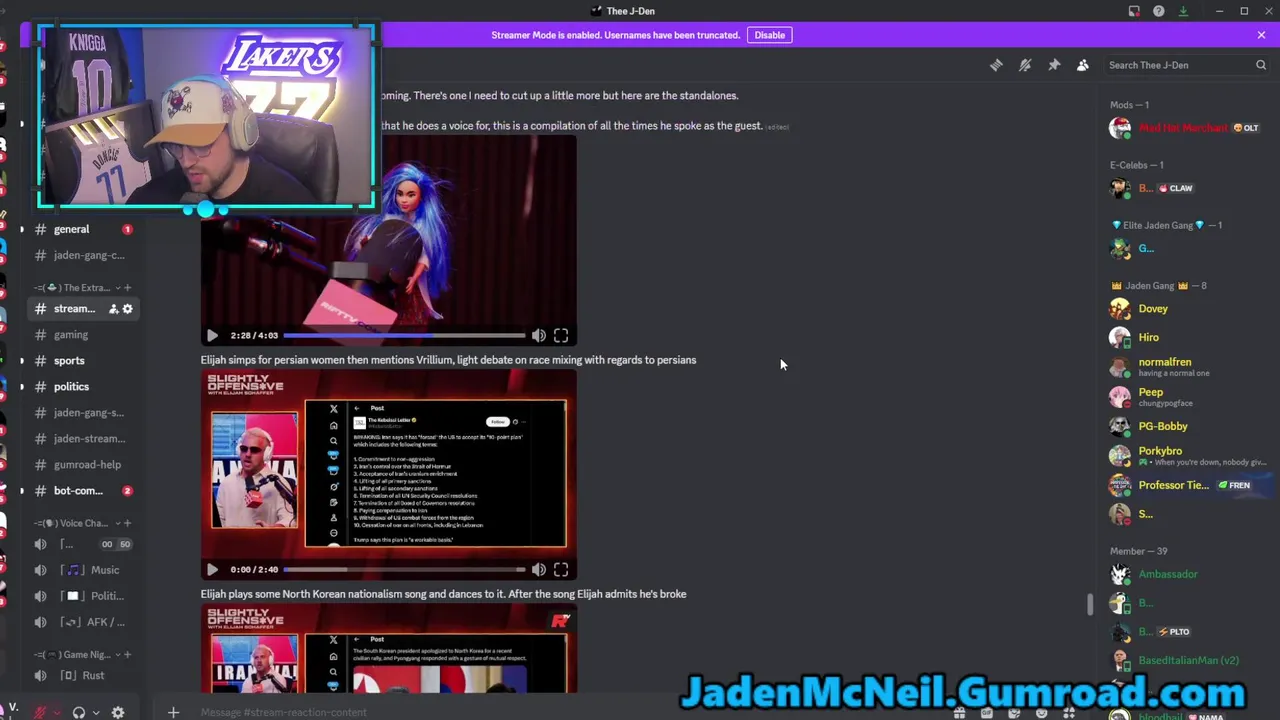Click the invite icon on the stream channel
This screenshot has width=1280, height=720.
[x=113, y=309]
